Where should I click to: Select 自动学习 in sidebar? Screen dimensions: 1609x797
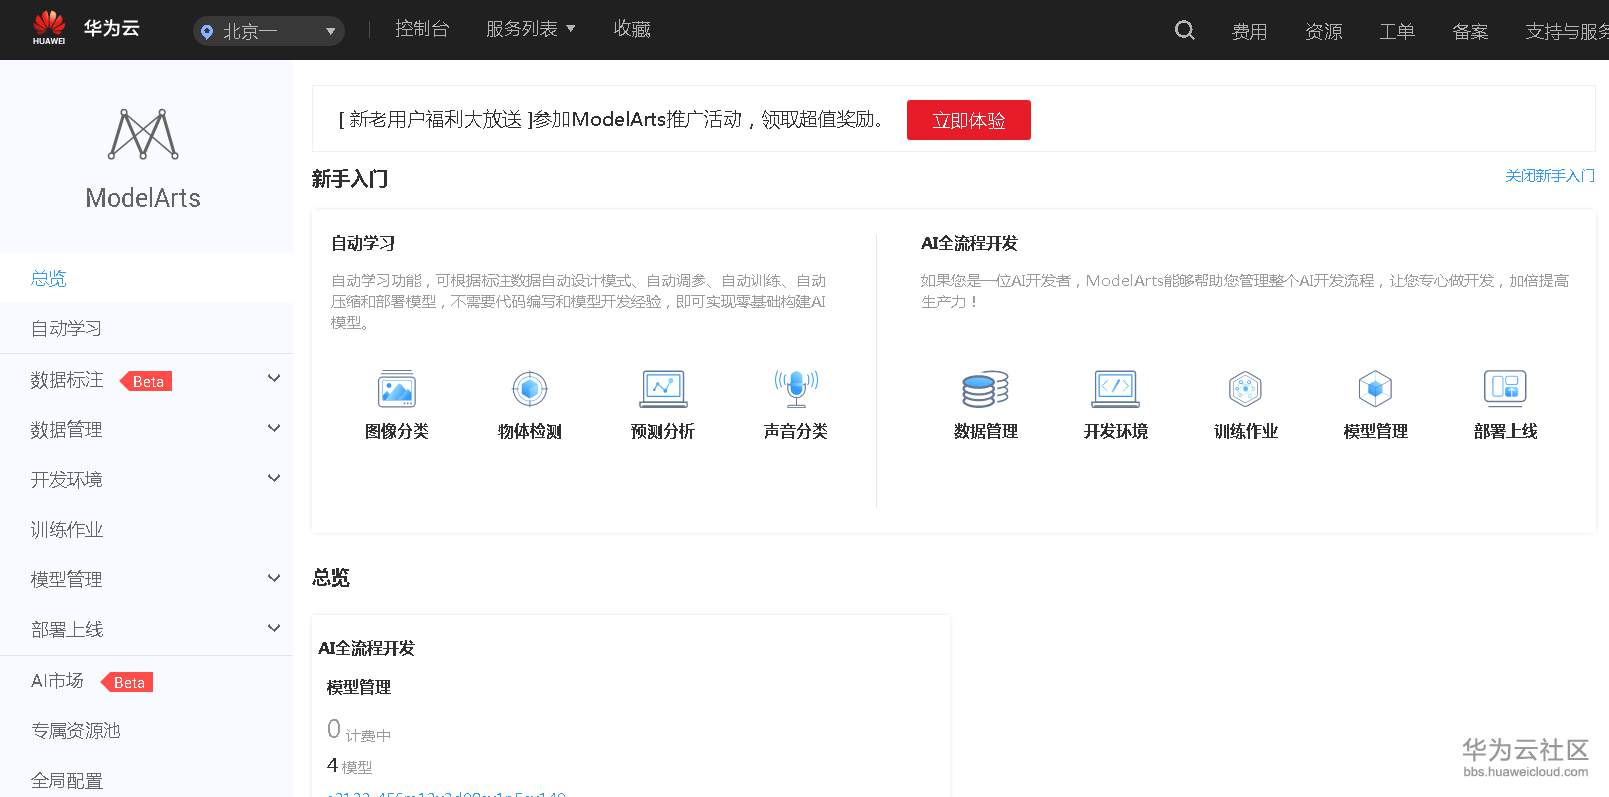(147, 328)
